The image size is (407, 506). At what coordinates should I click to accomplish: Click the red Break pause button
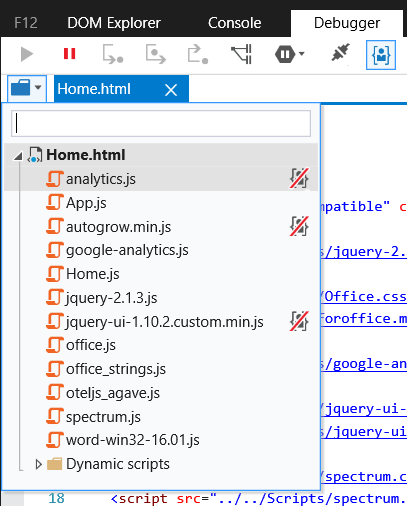70,54
